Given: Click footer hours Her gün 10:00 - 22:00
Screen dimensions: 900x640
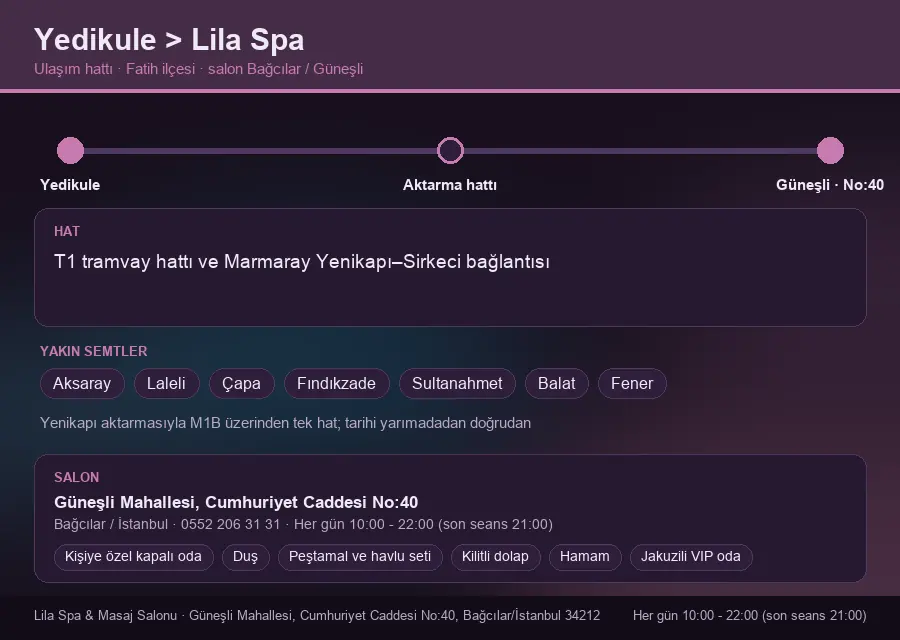Looking at the screenshot, I should [x=750, y=615].
